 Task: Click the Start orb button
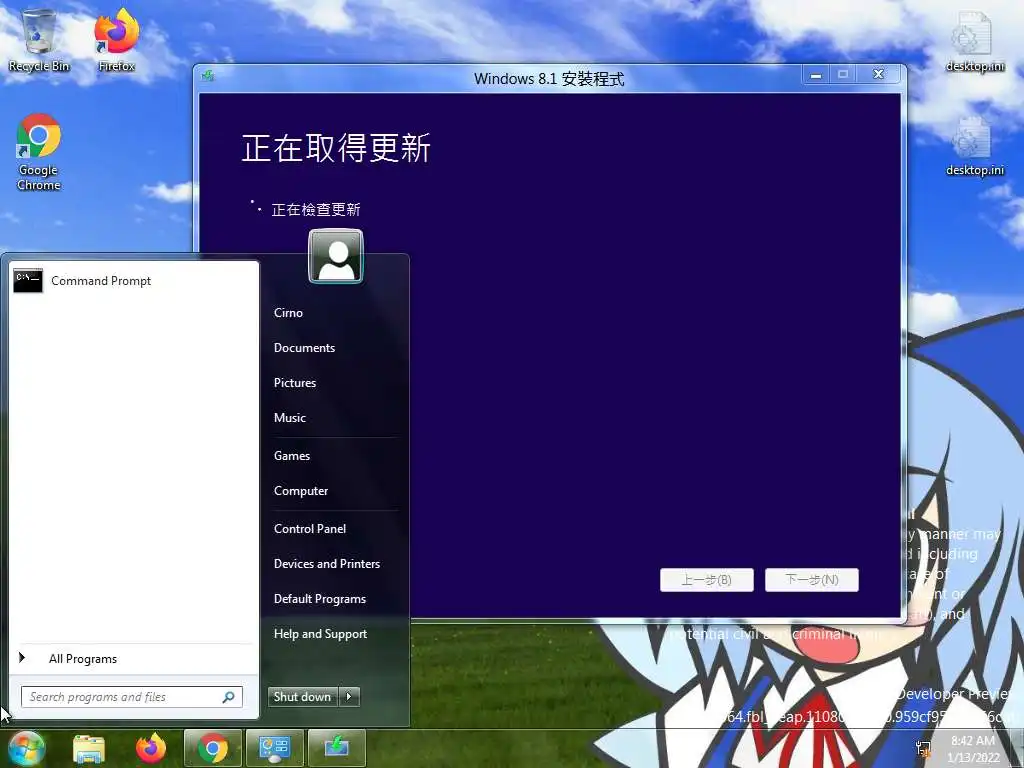tap(26, 748)
